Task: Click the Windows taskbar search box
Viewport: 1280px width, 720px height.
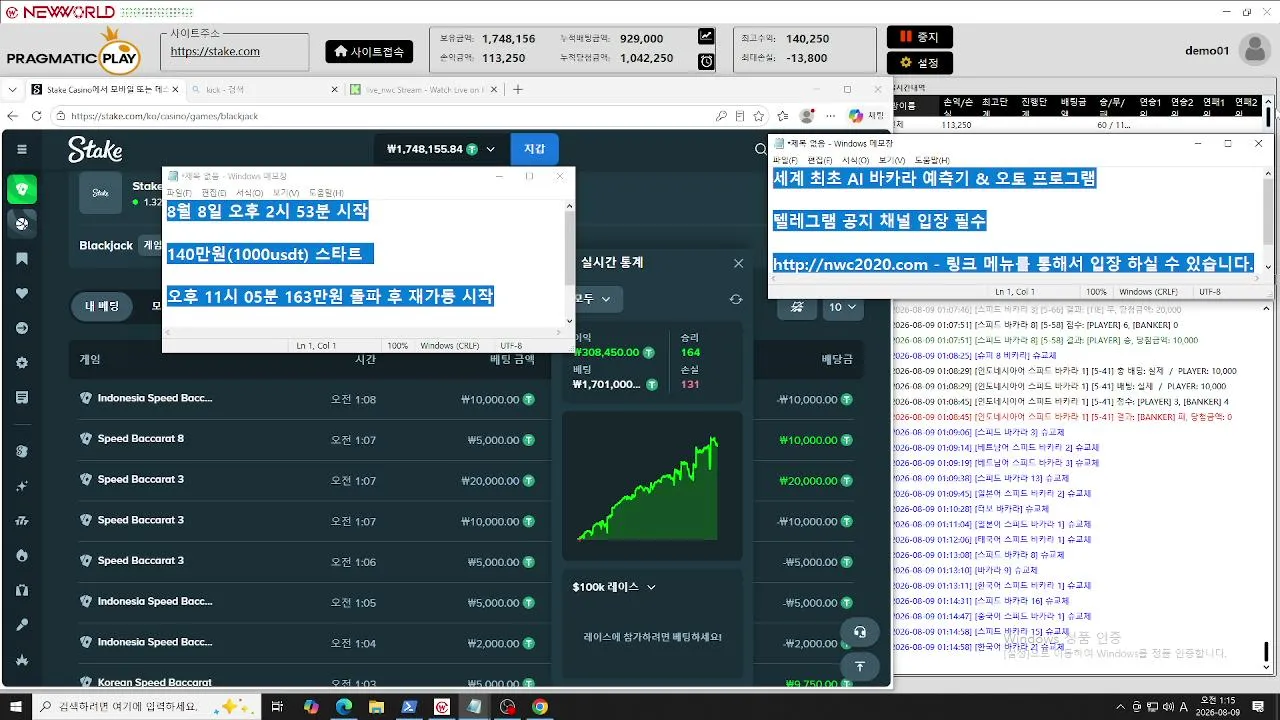Action: (x=149, y=707)
